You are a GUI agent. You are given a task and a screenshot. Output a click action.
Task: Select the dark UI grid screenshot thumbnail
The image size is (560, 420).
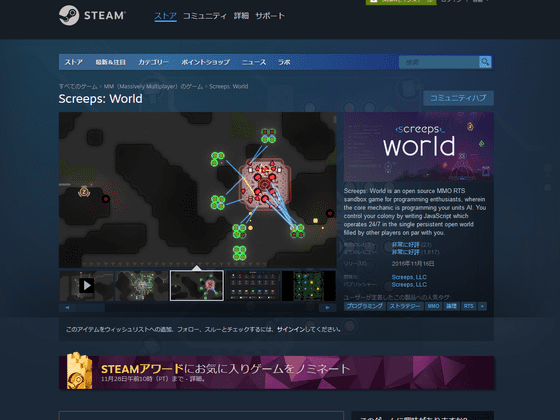(253, 285)
